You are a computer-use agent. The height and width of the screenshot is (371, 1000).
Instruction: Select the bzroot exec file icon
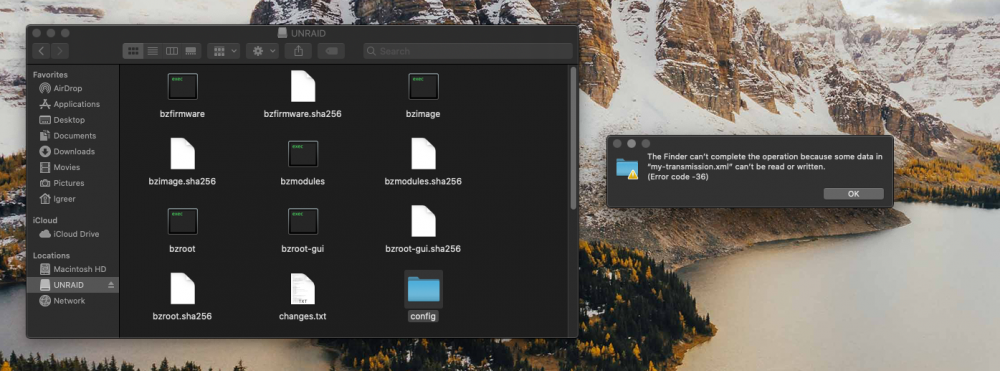(x=182, y=221)
